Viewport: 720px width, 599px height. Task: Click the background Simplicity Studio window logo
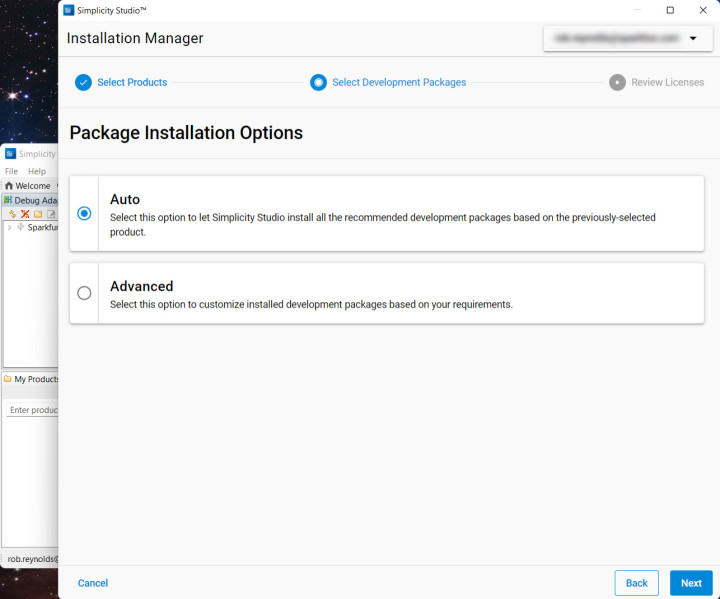click(x=10, y=153)
